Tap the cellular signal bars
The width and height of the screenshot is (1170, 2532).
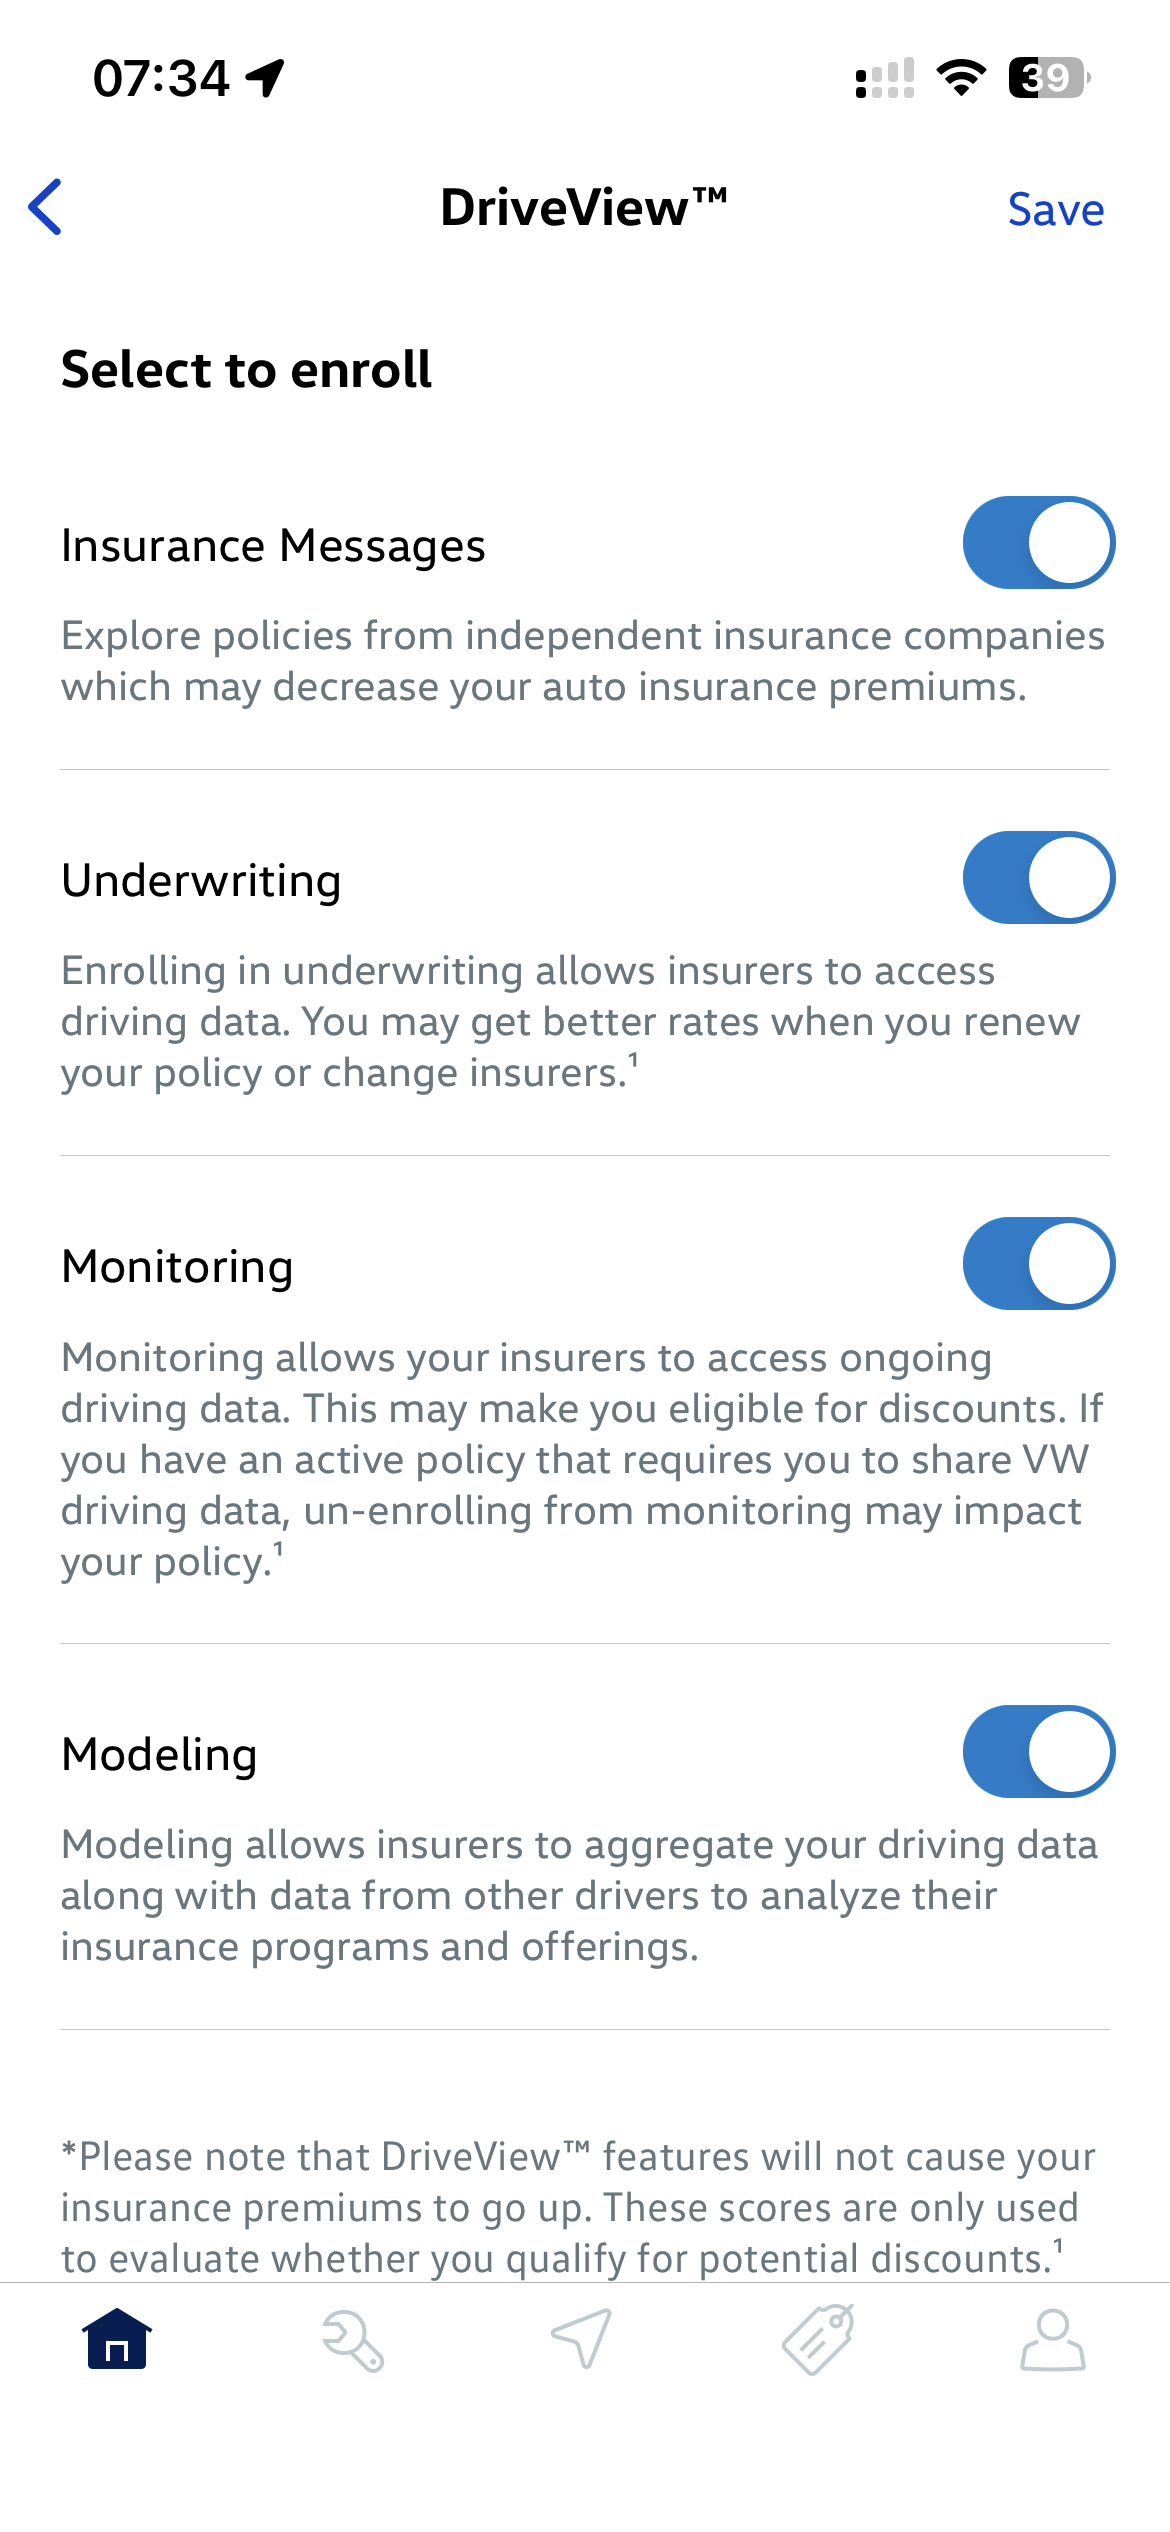pos(885,78)
